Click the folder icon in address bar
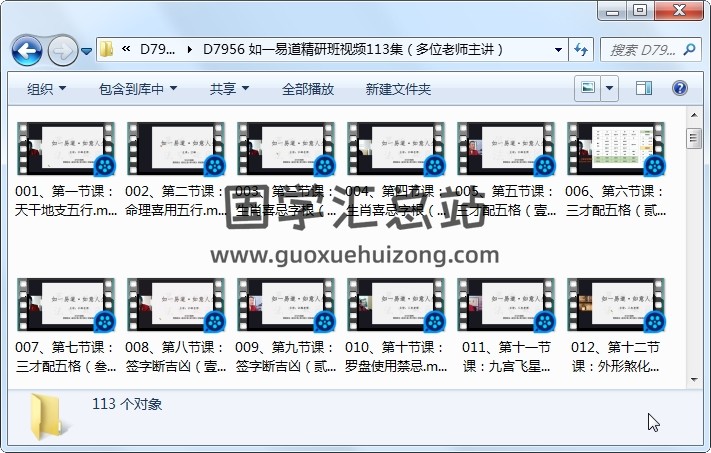711x453 pixels. pos(107,49)
